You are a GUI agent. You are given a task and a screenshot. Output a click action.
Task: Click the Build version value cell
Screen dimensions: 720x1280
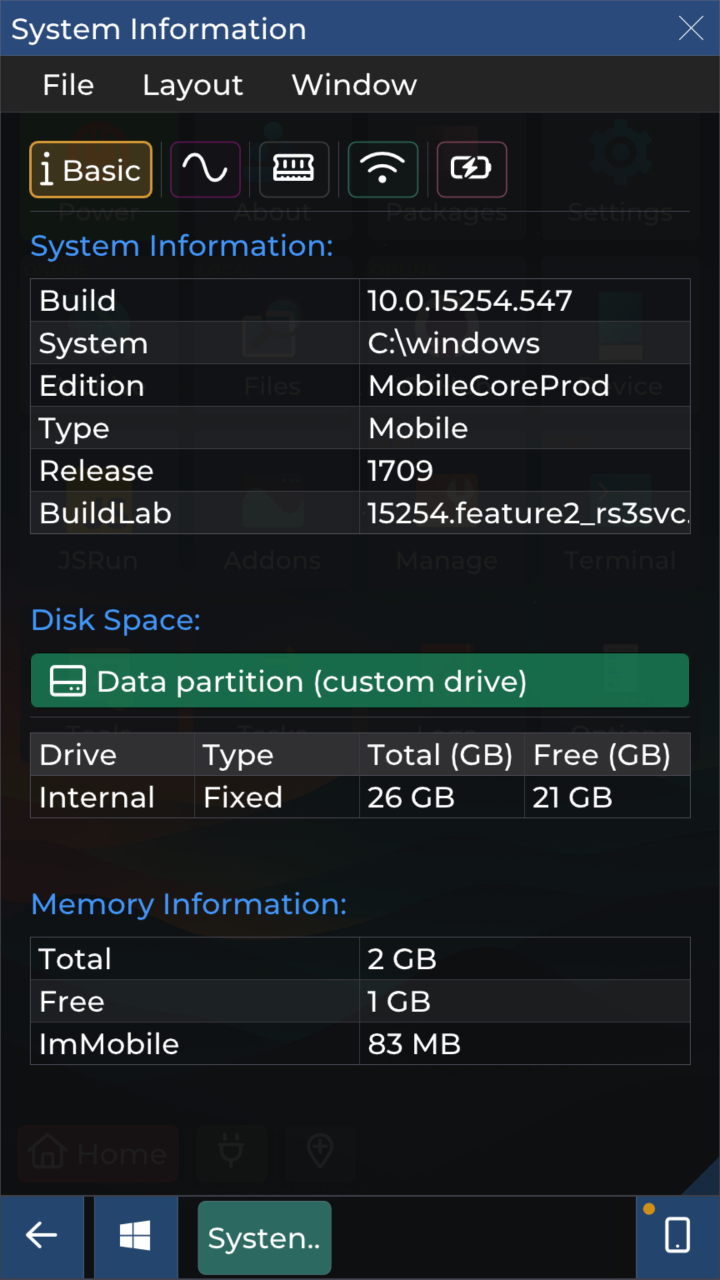[525, 300]
